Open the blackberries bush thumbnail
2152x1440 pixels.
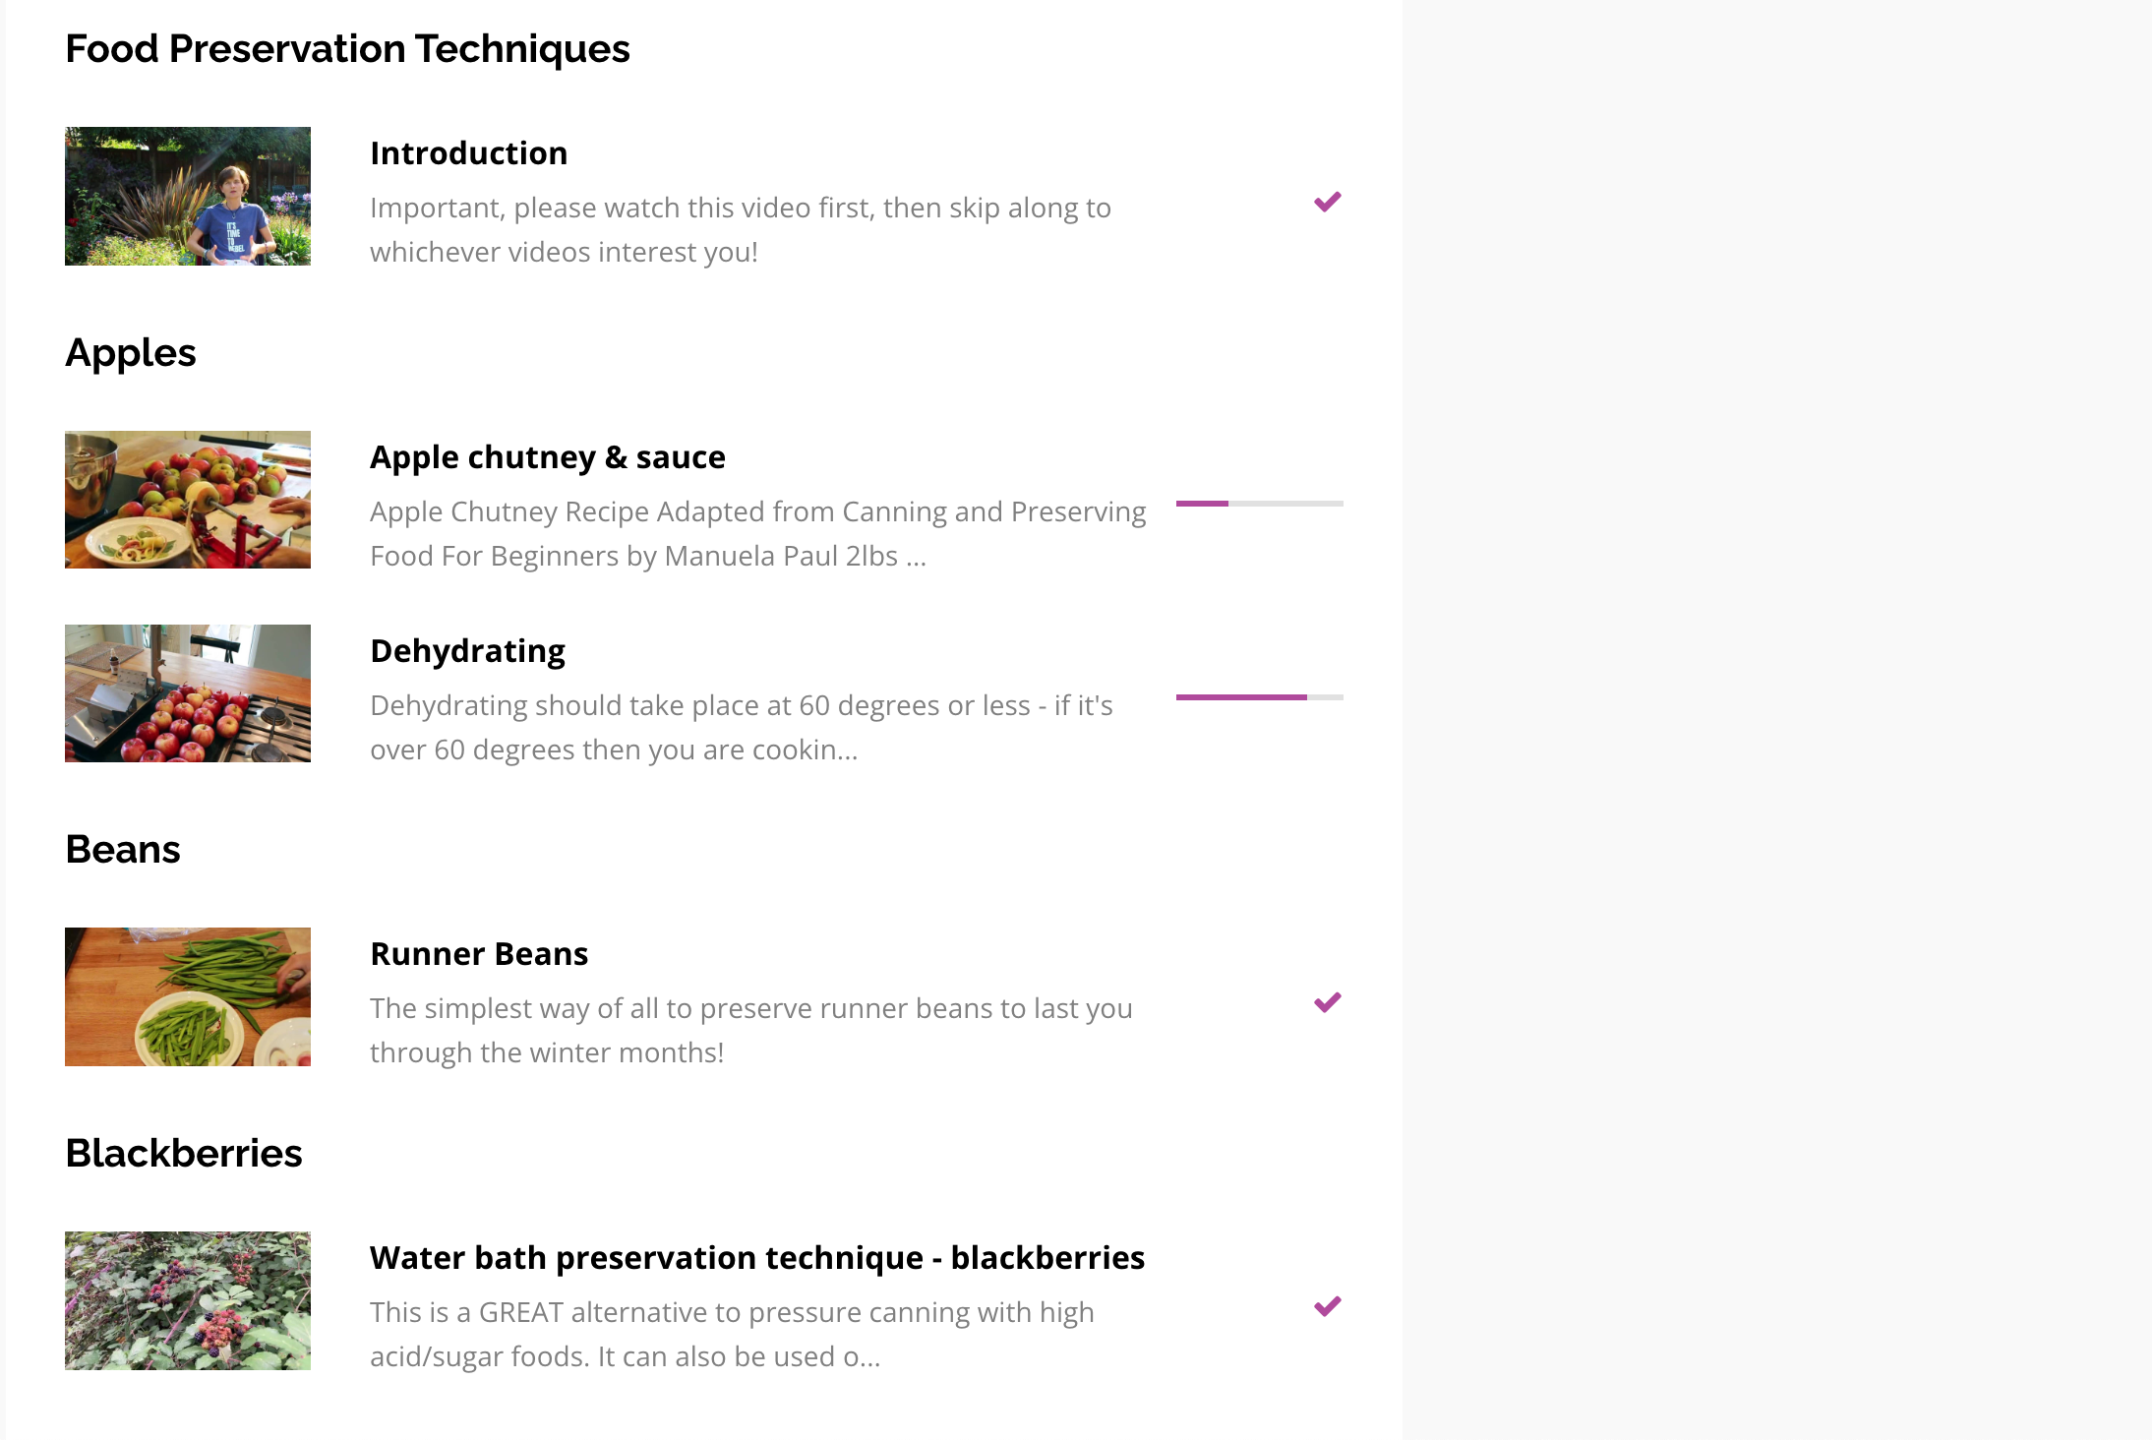click(x=188, y=1301)
